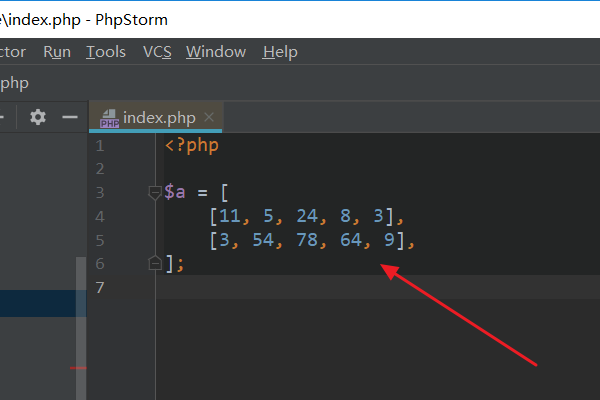Click line number 3 in gutter

tap(100, 193)
